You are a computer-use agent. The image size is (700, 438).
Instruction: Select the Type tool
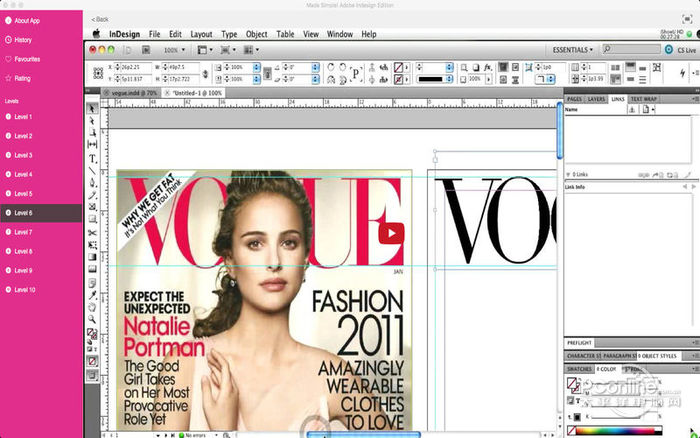point(92,159)
